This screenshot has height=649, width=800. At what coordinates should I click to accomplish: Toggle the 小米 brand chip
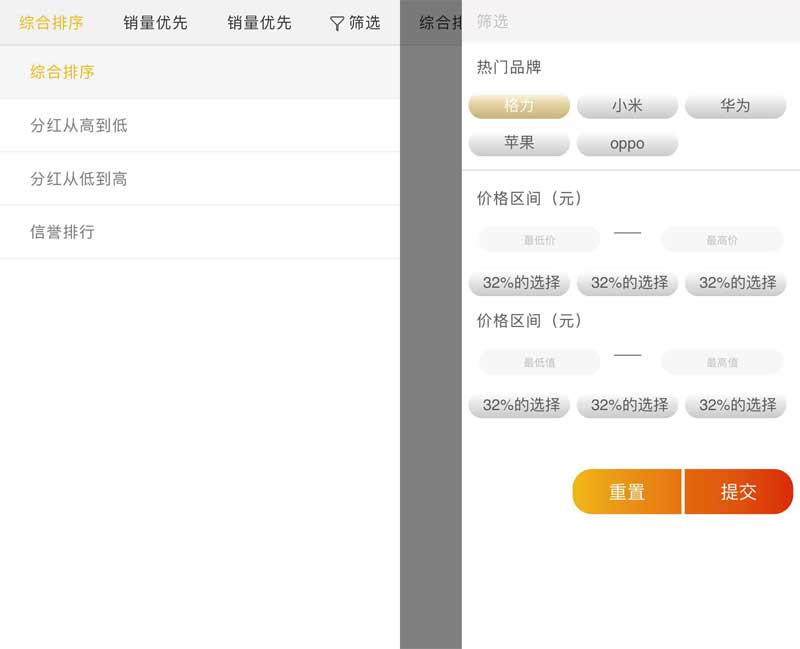(x=627, y=106)
